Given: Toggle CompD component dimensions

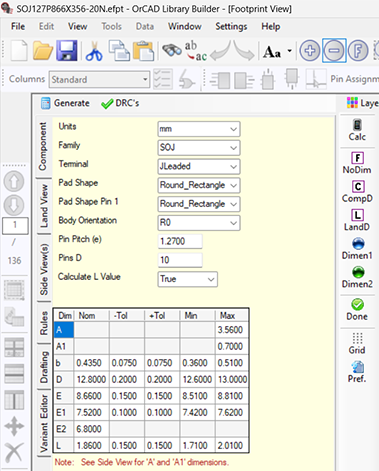Looking at the screenshot, I should tap(357, 192).
